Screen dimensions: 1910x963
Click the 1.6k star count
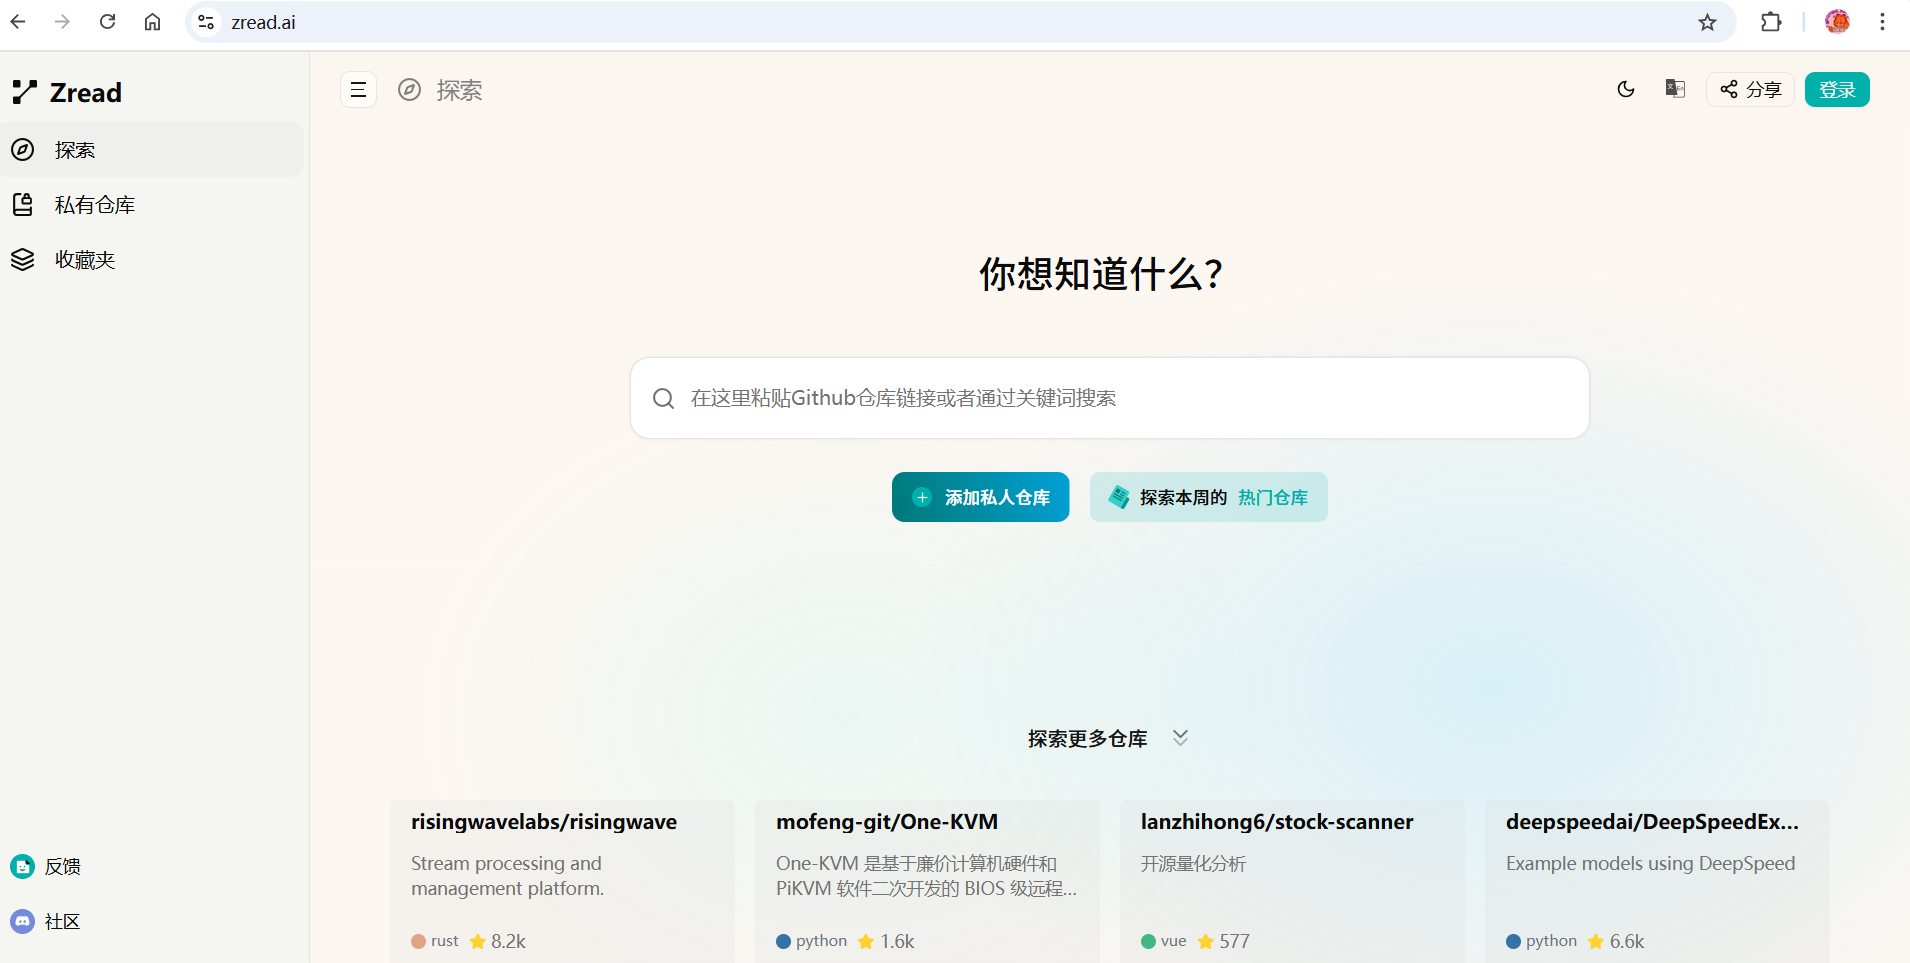click(x=897, y=941)
